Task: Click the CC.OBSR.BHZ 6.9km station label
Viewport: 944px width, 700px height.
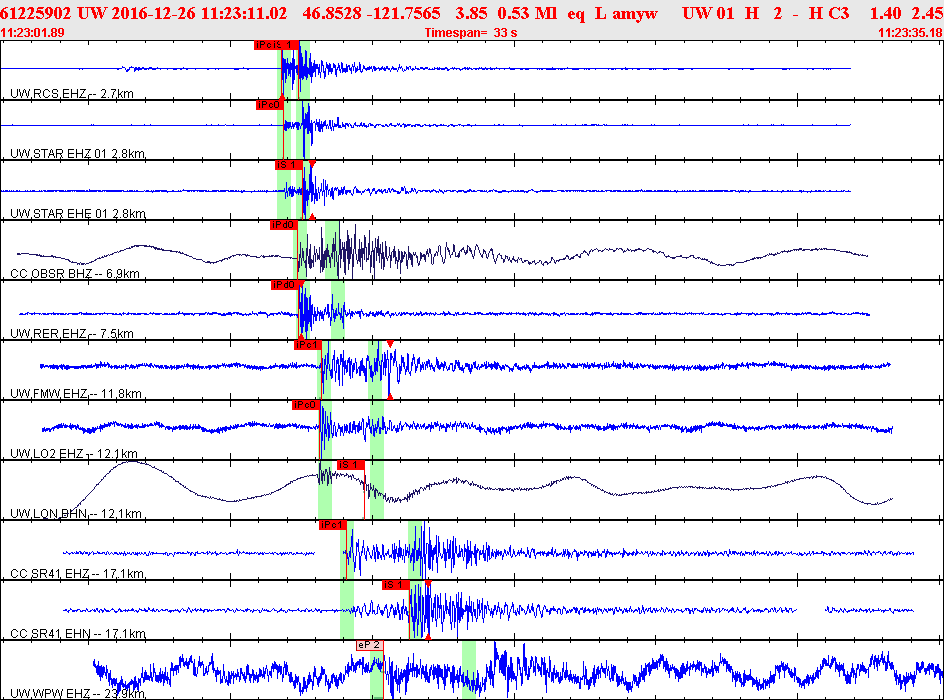Action: [x=75, y=273]
